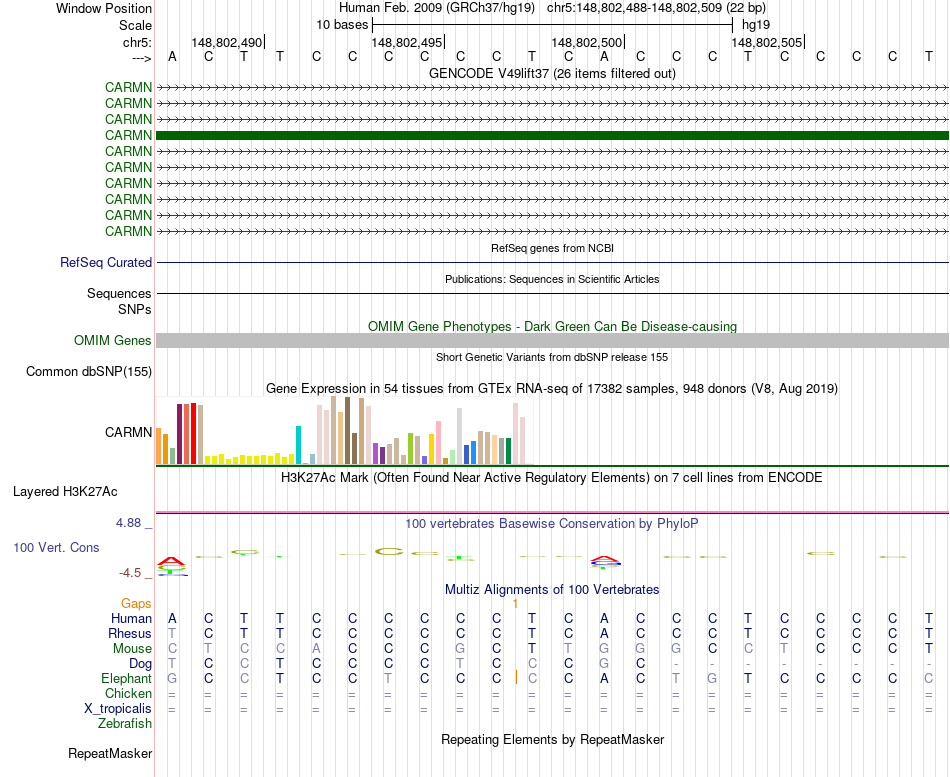Click the orange '1' gap count marker

tap(516, 604)
